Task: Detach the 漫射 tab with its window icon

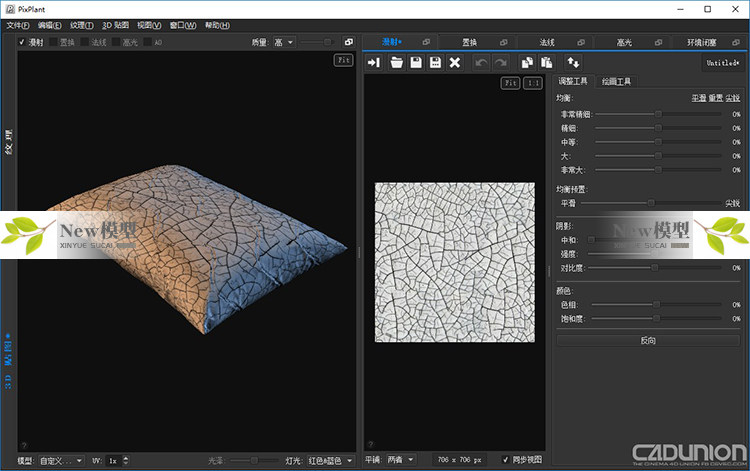Action: pos(426,42)
